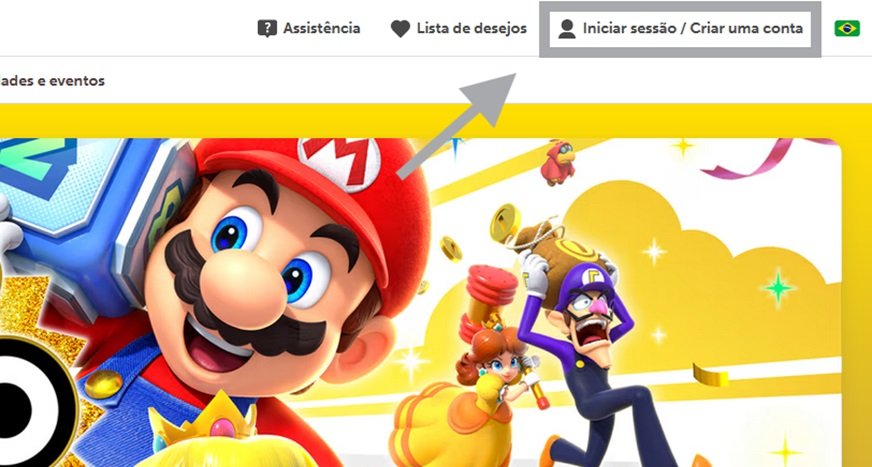Screen dimensions: 872x467
Task: Click the heart icon for wishlist
Action: tap(400, 29)
